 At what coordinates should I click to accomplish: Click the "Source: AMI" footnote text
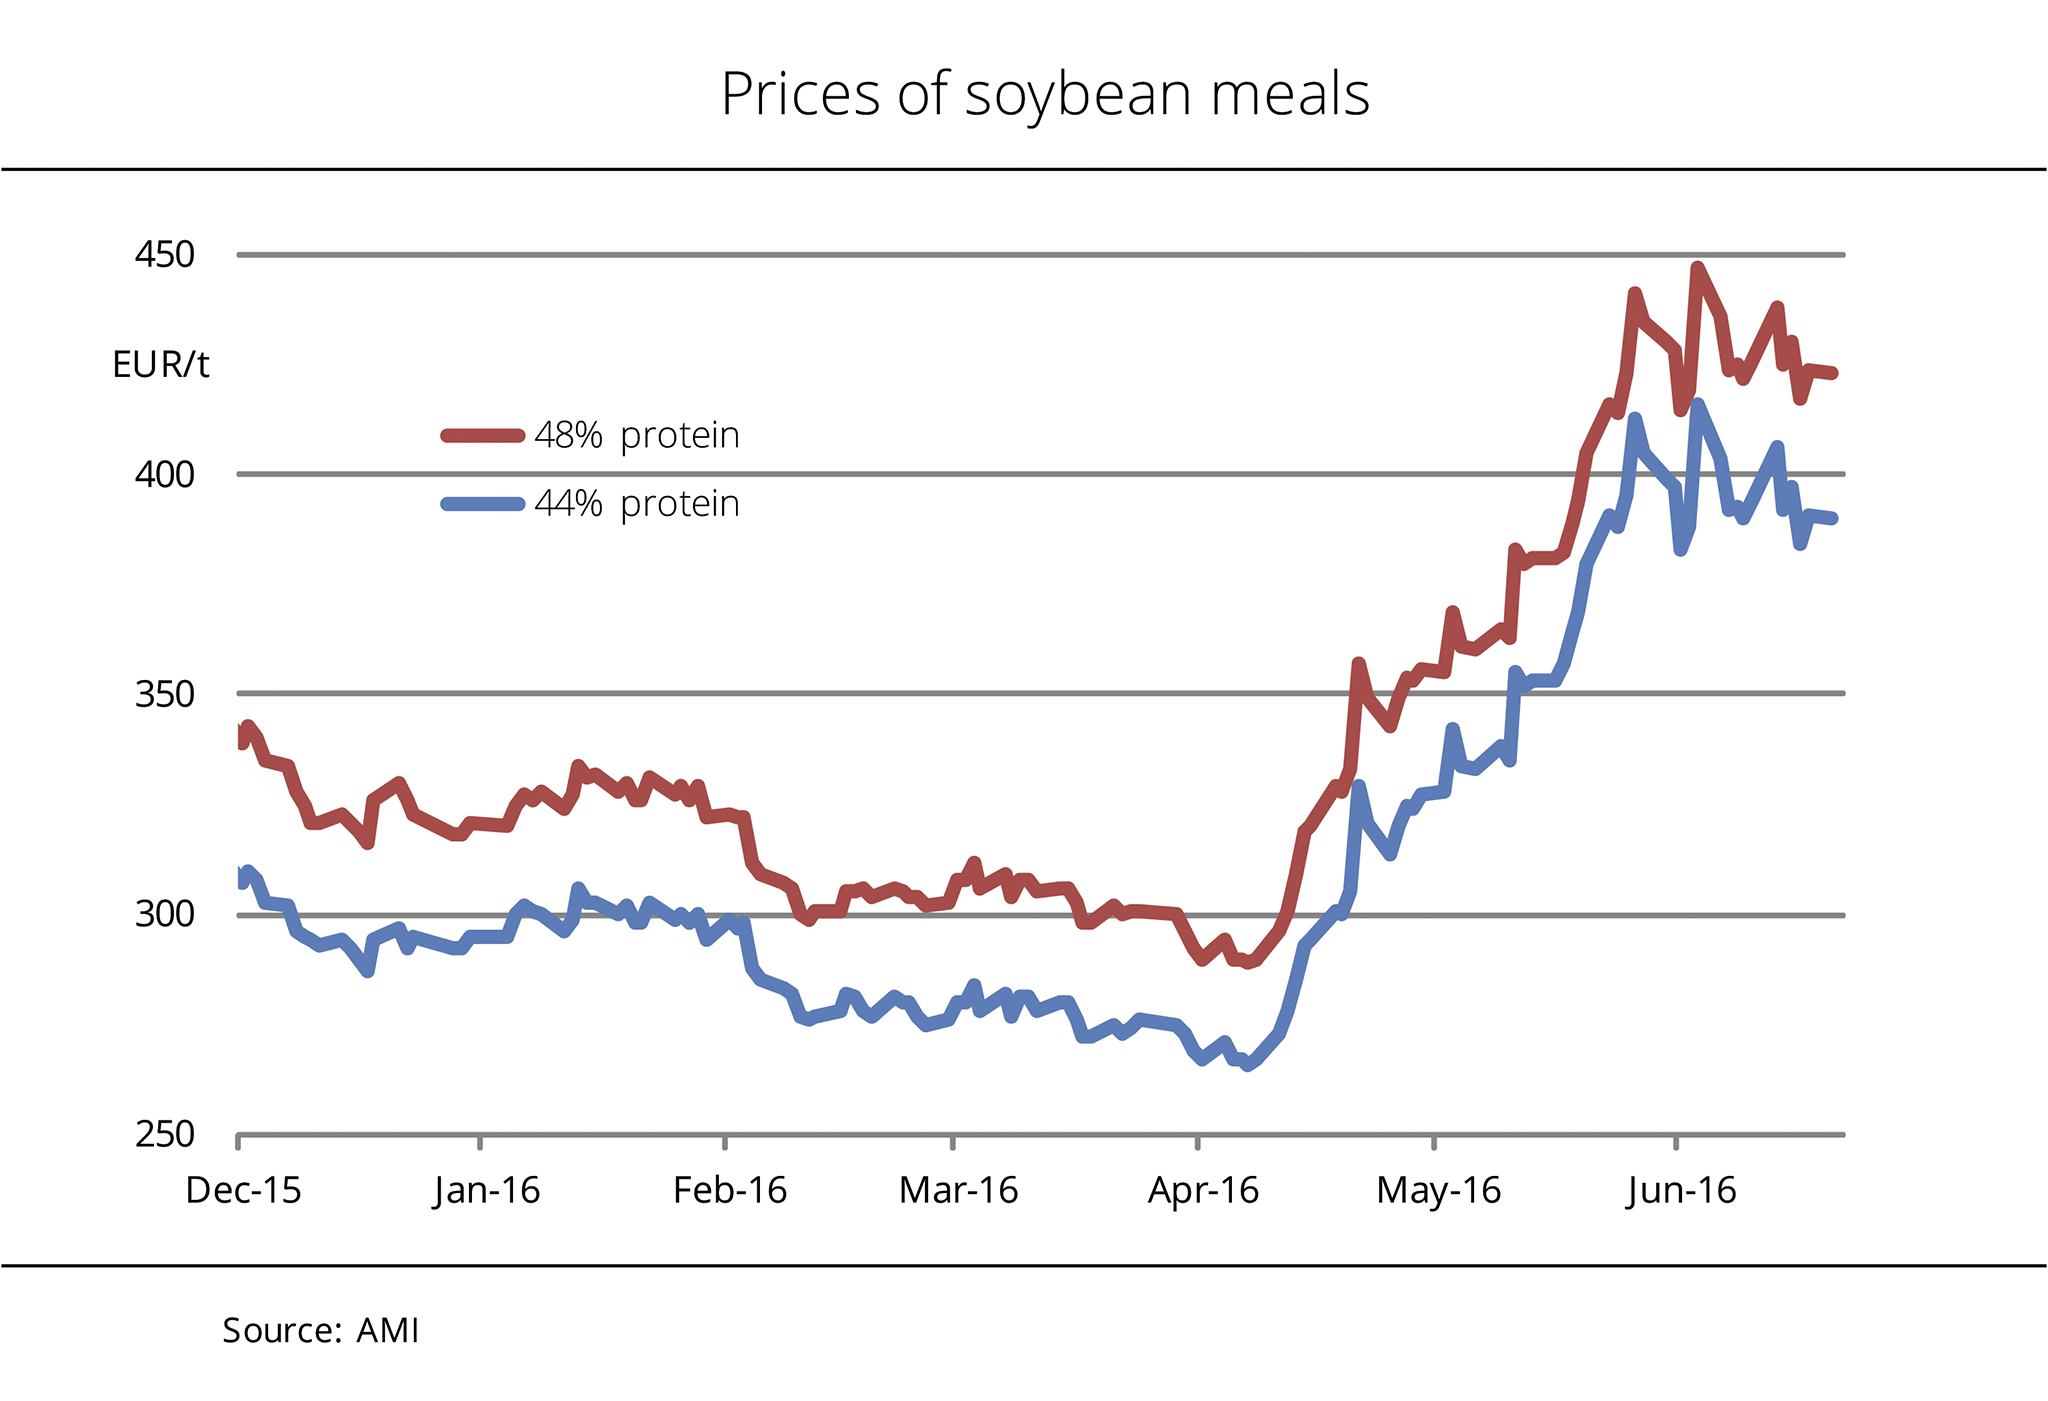320,1331
